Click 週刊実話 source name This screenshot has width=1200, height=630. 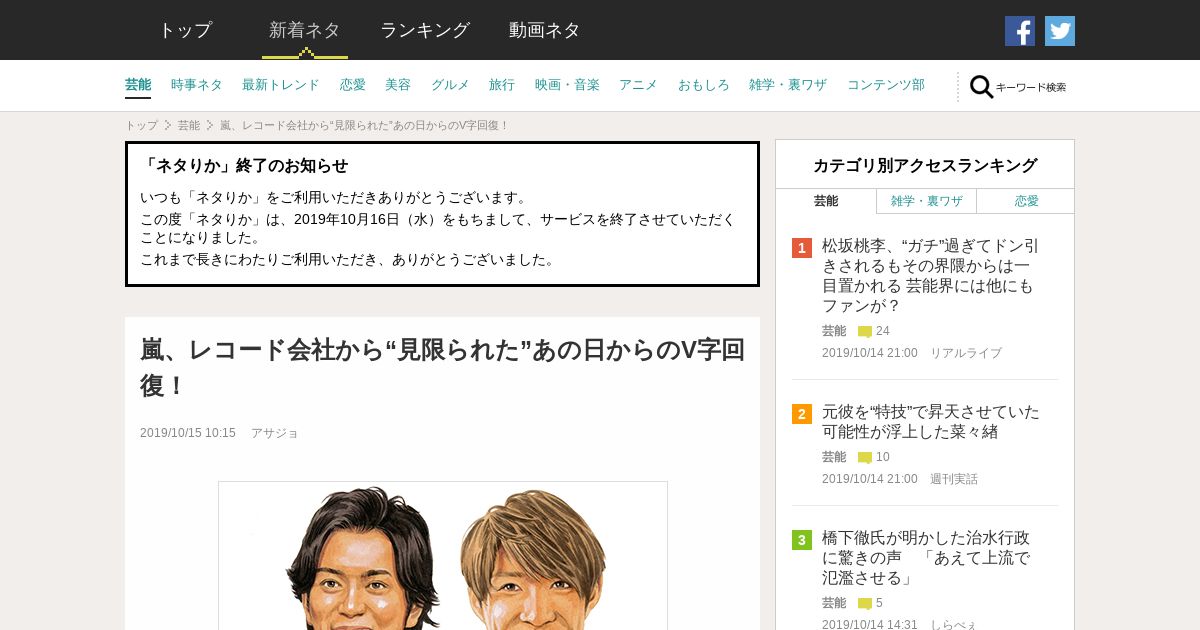954,479
